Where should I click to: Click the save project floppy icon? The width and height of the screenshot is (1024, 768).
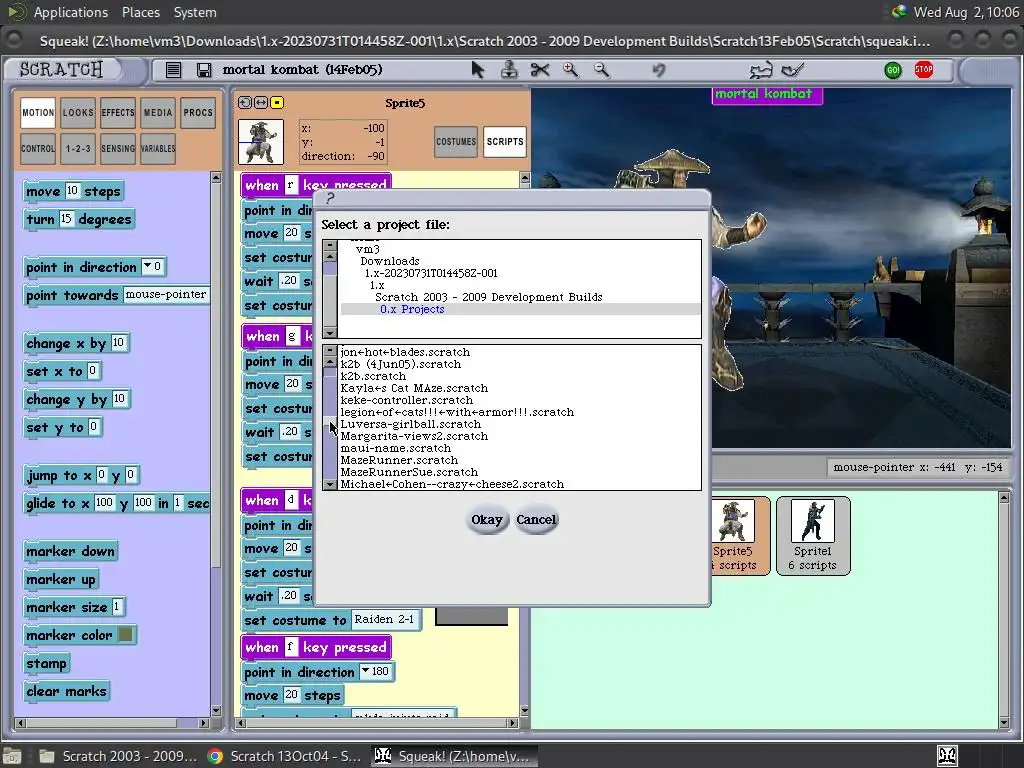coord(204,70)
